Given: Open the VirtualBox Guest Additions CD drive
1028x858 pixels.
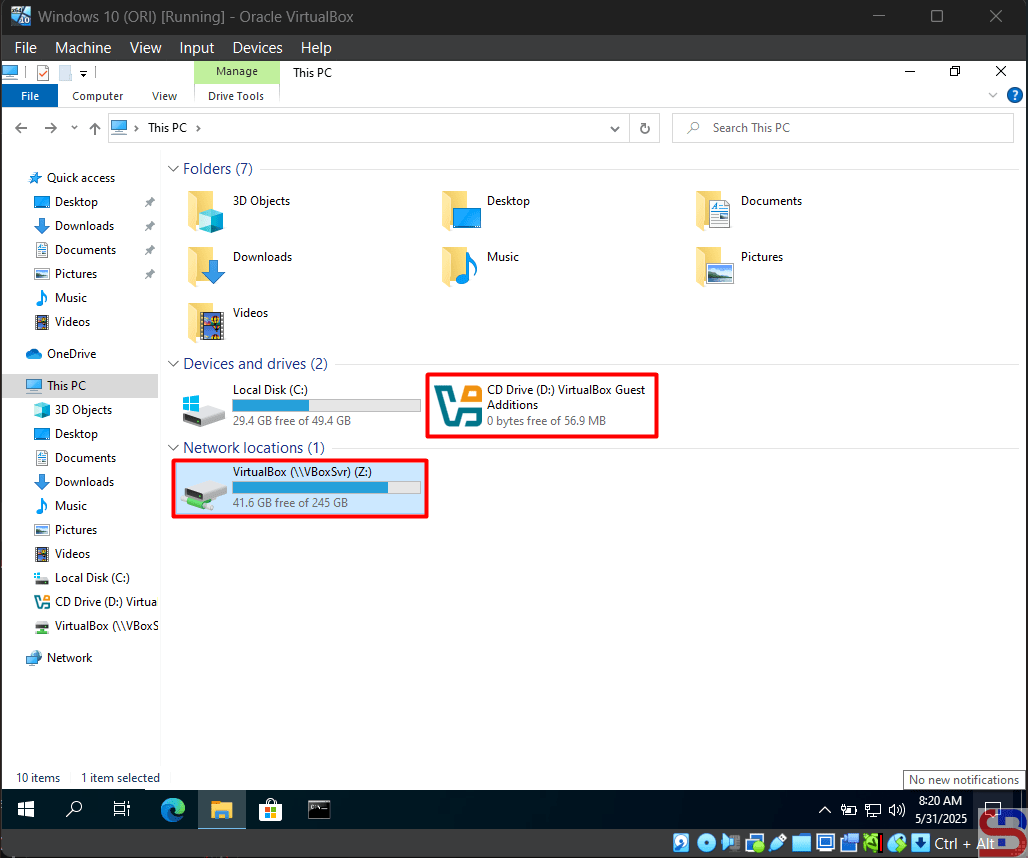Looking at the screenshot, I should pos(541,405).
